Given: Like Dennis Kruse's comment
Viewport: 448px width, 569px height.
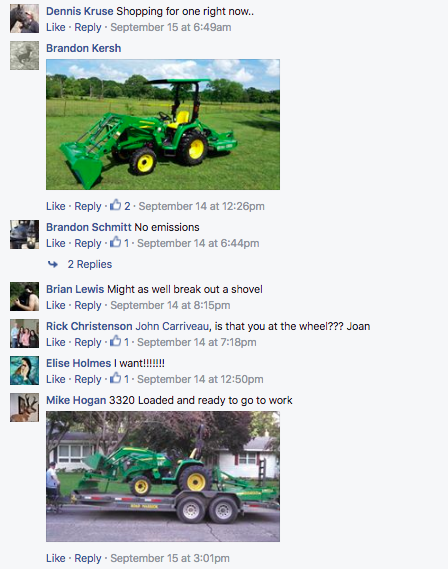Looking at the screenshot, I should click(x=56, y=27).
